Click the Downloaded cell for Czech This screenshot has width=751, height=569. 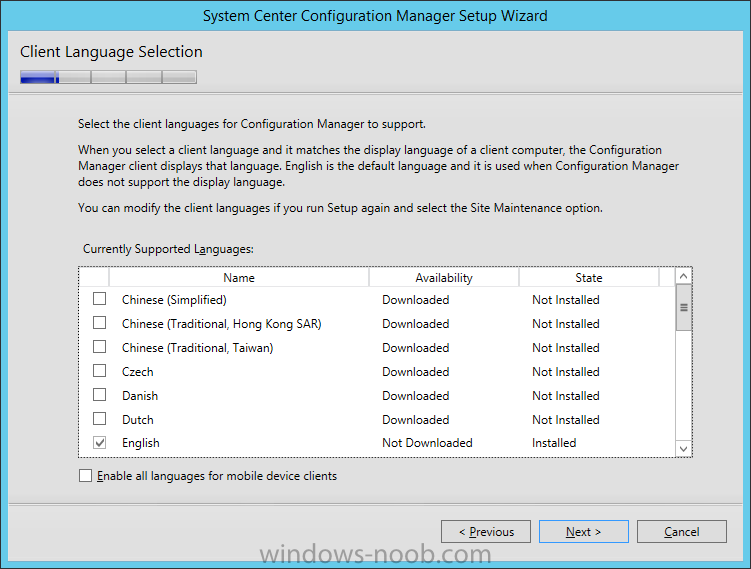[416, 372]
